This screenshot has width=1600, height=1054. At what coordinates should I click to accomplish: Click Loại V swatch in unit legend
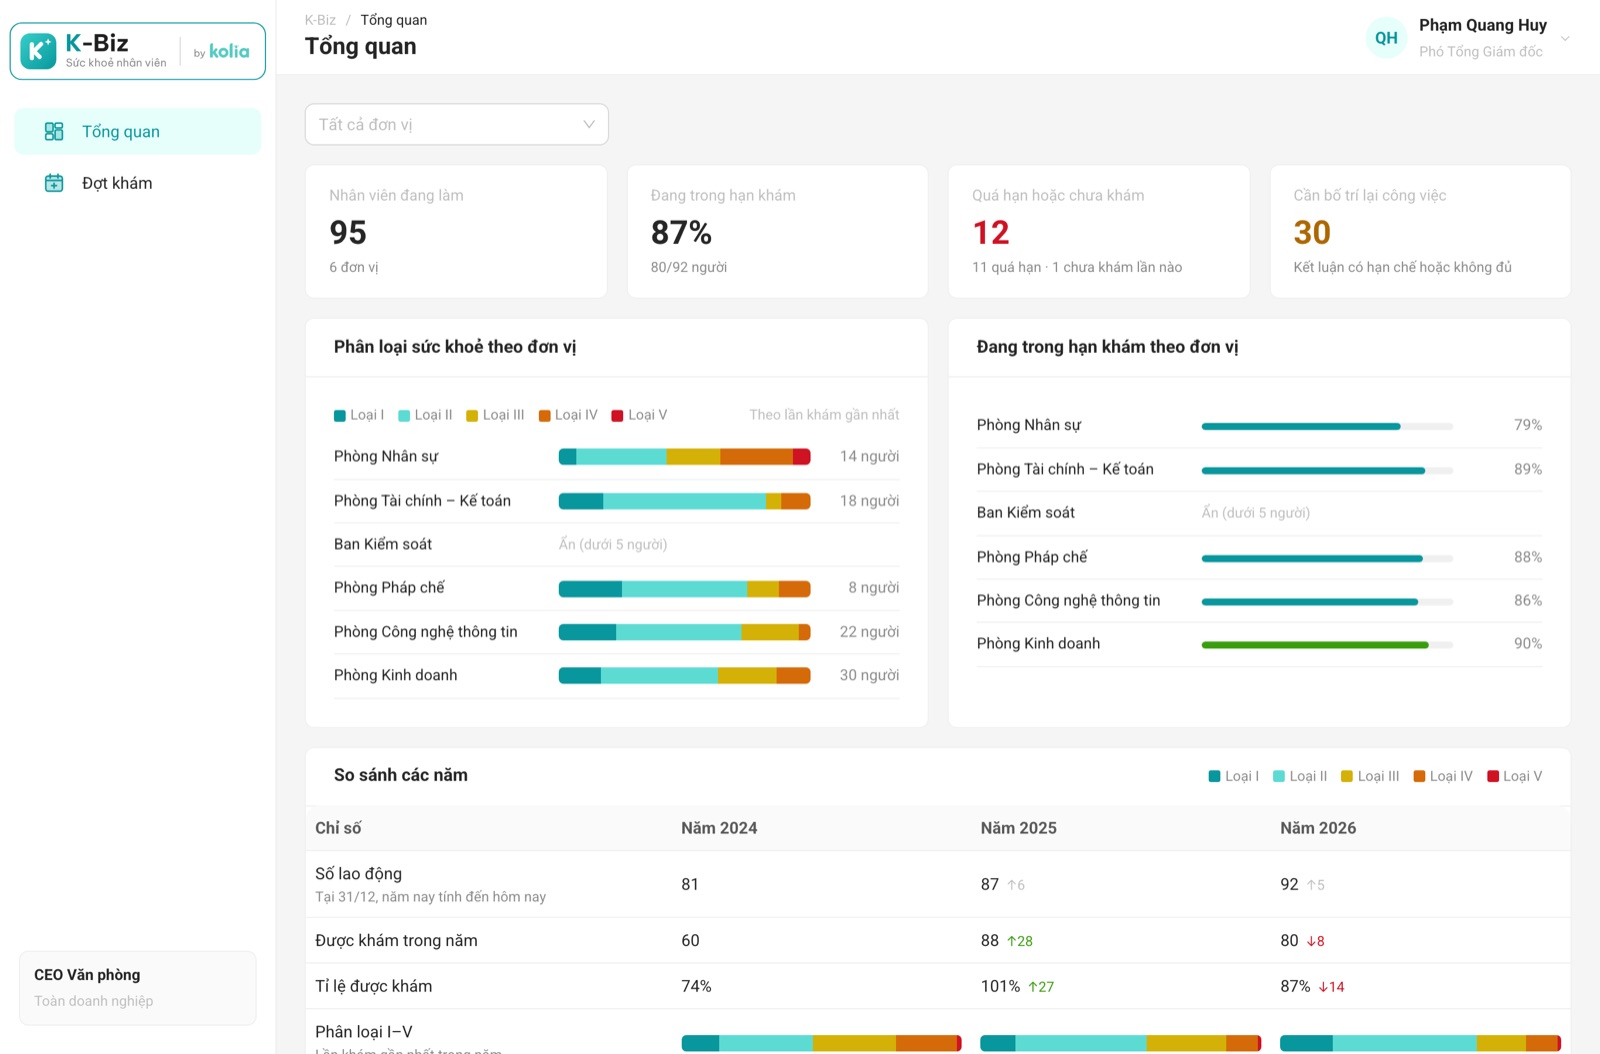(618, 416)
